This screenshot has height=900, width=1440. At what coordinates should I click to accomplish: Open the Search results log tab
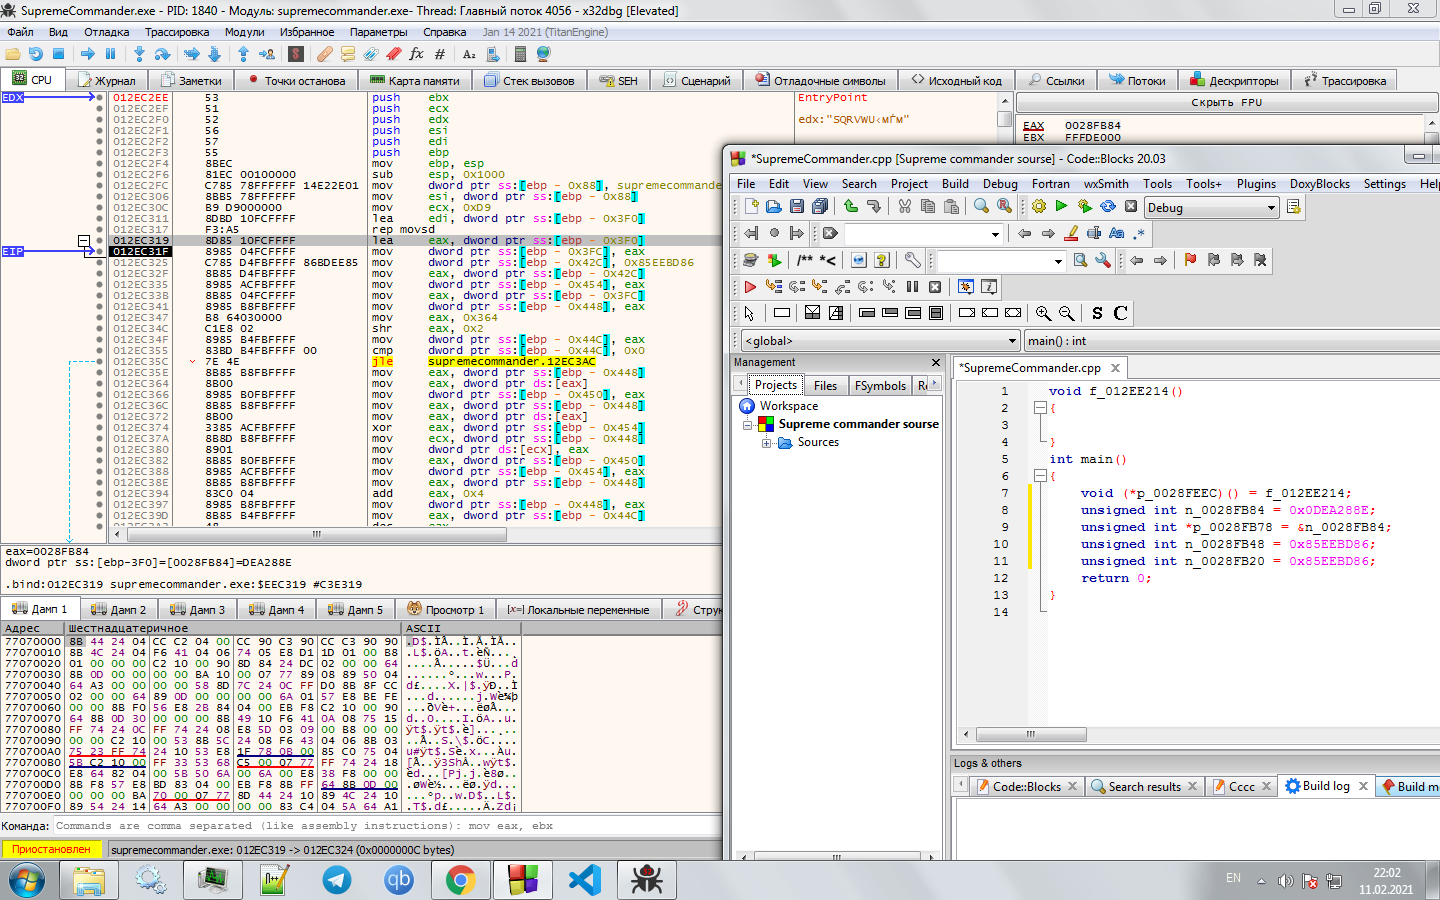(1145, 787)
